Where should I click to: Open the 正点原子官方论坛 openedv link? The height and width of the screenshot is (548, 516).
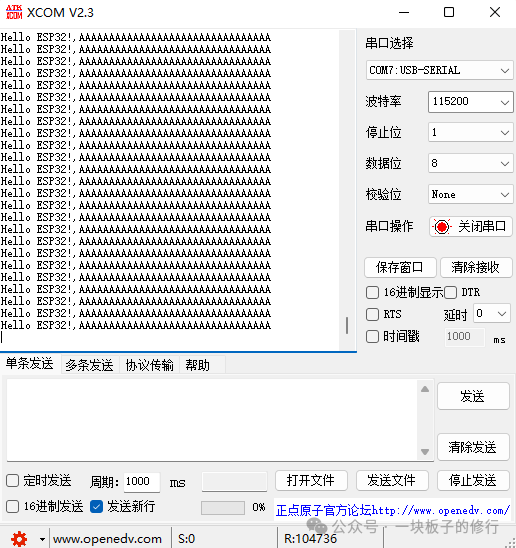point(392,511)
